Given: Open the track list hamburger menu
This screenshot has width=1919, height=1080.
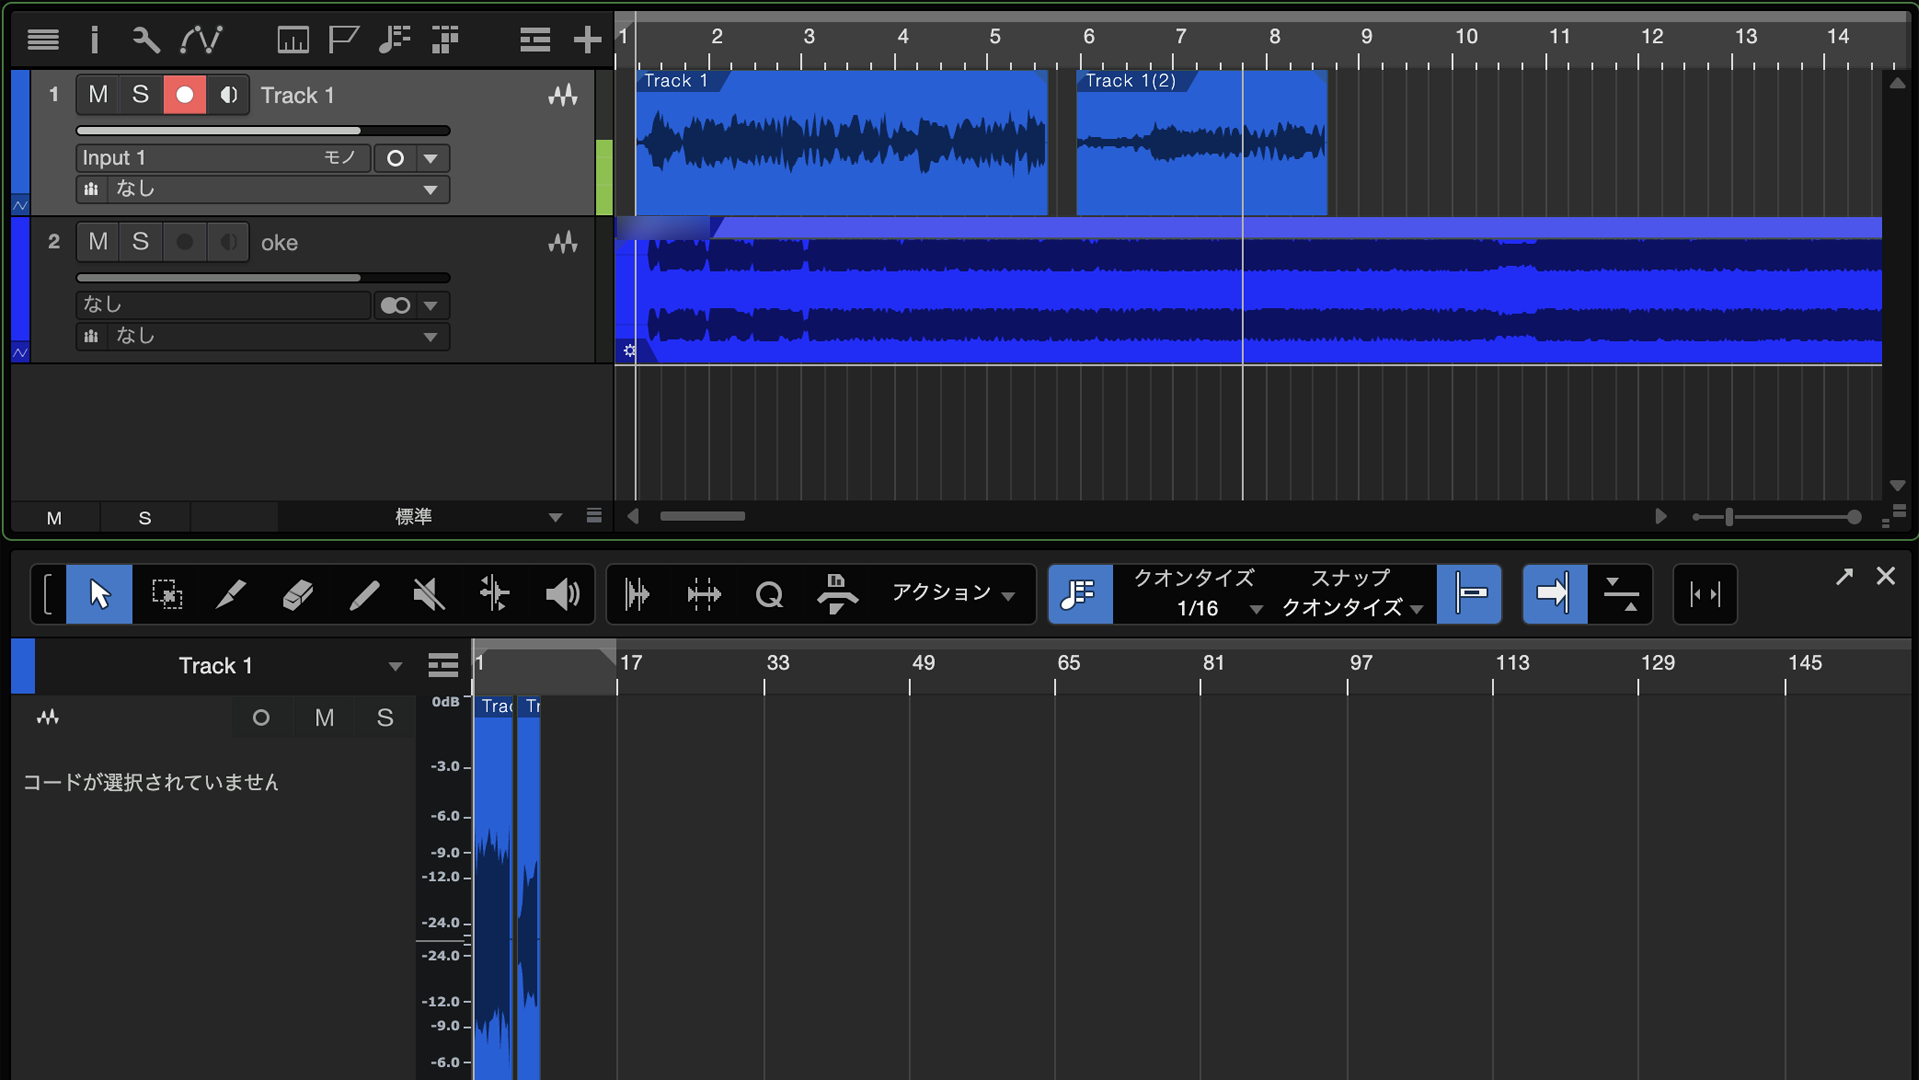Looking at the screenshot, I should [43, 40].
